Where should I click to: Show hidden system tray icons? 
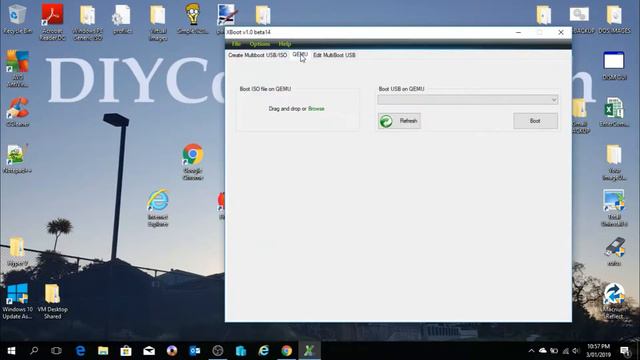[x=531, y=351]
